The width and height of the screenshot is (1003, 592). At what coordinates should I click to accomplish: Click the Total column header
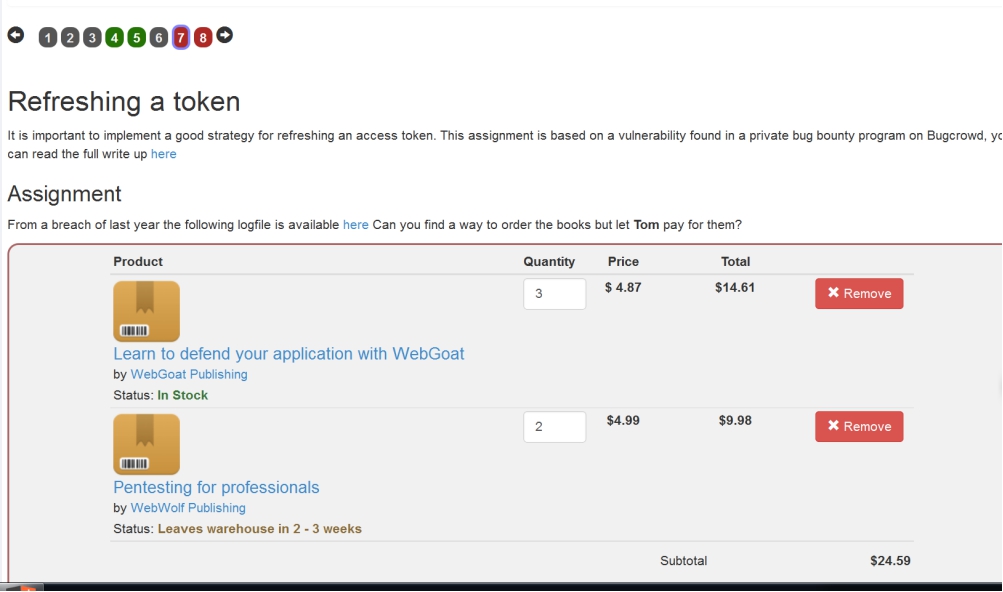click(735, 261)
